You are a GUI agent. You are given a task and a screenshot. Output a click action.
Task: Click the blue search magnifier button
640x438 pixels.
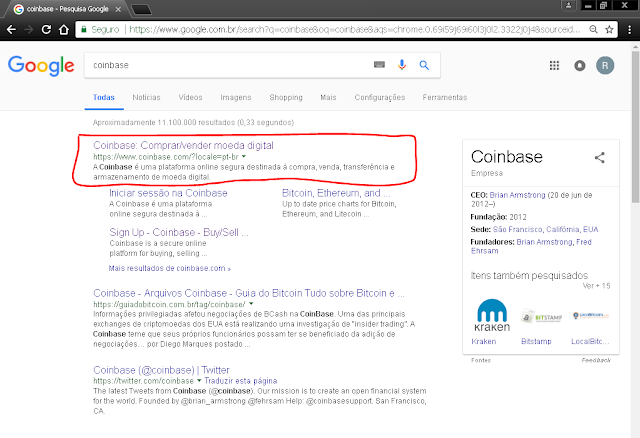point(424,65)
